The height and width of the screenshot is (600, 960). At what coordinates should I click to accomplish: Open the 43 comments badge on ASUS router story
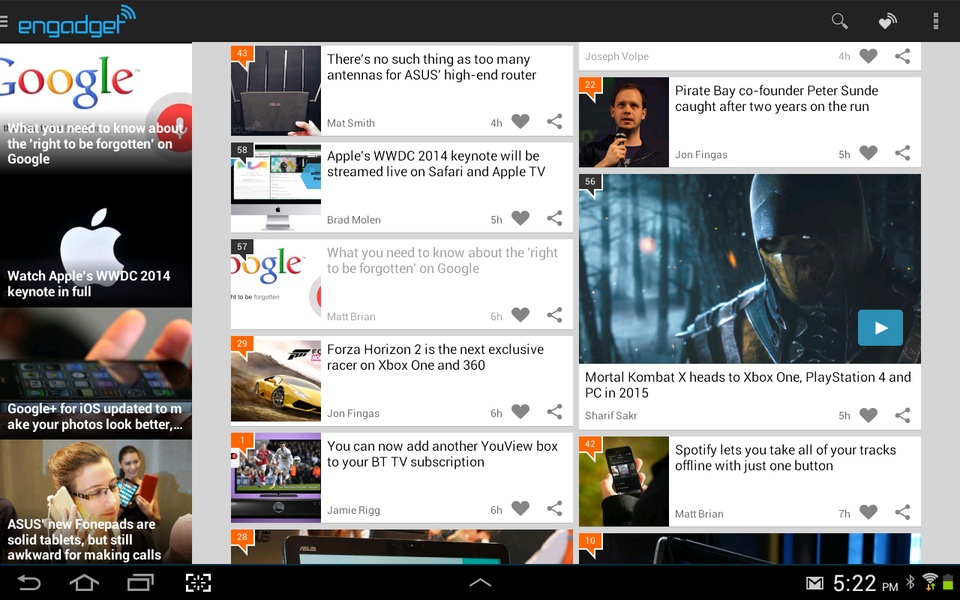(242, 56)
